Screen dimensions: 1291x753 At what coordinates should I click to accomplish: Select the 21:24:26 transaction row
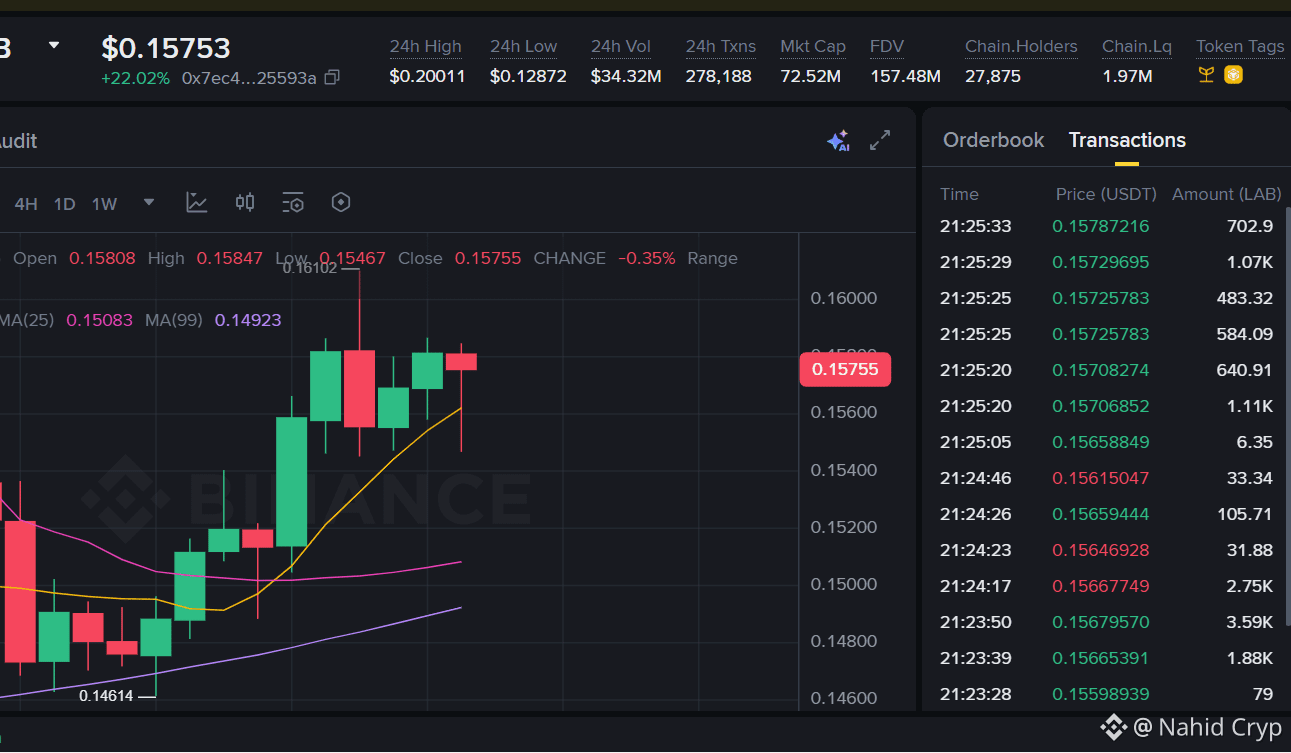pyautogui.click(x=1106, y=514)
